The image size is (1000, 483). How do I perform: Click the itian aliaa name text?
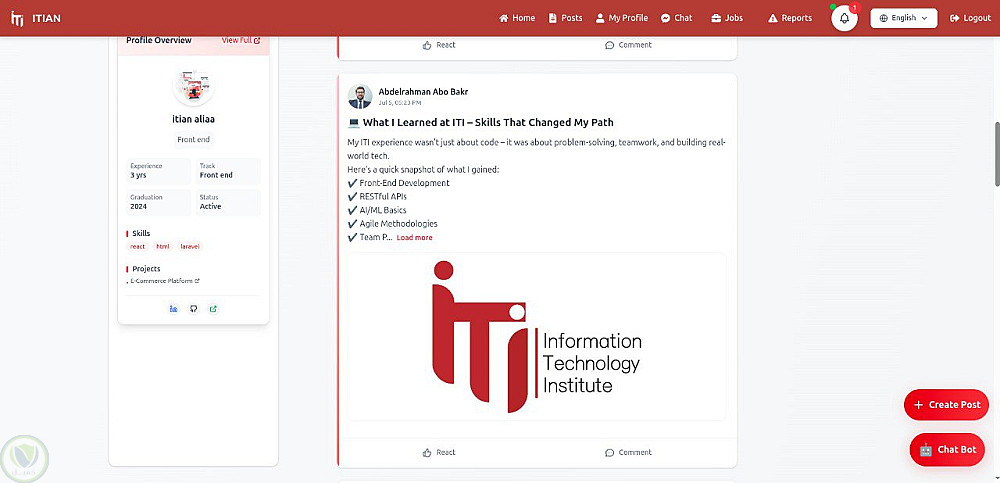point(193,119)
